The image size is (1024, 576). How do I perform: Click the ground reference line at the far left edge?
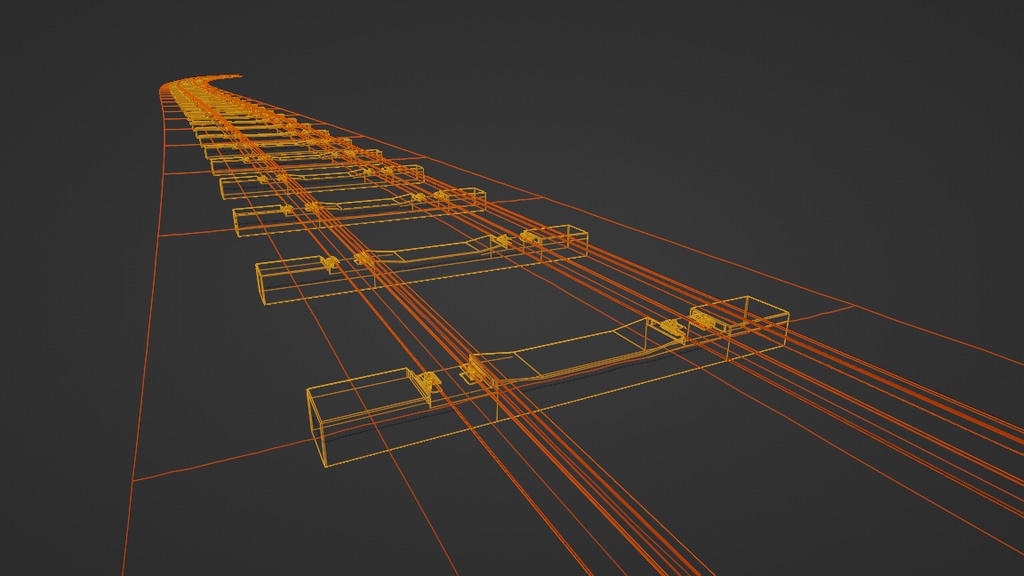pyautogui.click(x=135, y=480)
